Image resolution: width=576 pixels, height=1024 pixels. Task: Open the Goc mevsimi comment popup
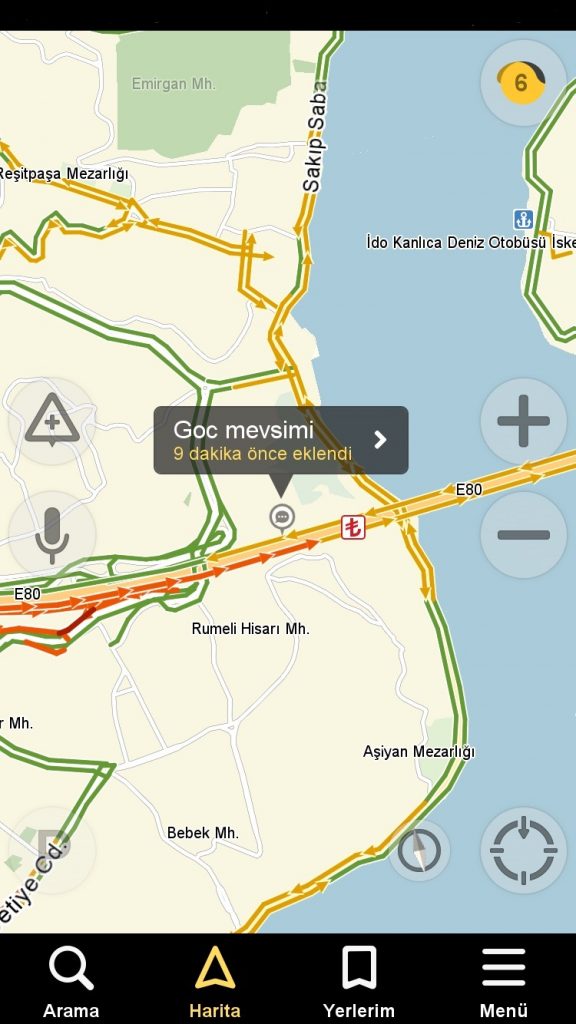(281, 440)
